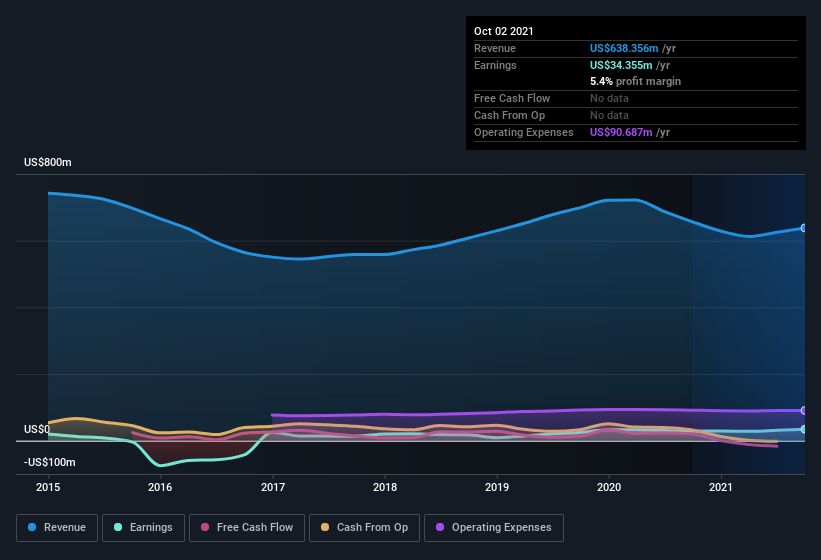
Task: Click the 2015 x-axis label
Action: click(48, 487)
